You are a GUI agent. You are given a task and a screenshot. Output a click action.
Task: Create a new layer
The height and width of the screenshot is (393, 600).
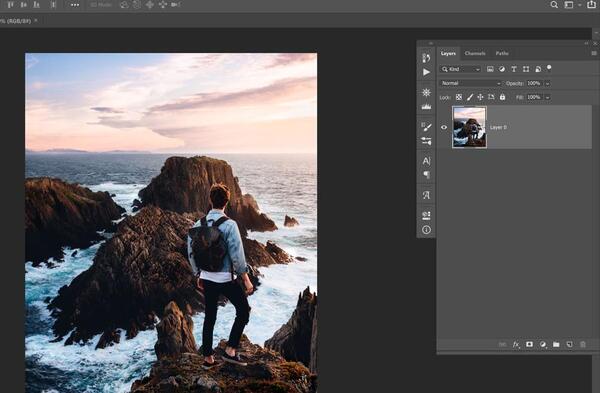569,344
